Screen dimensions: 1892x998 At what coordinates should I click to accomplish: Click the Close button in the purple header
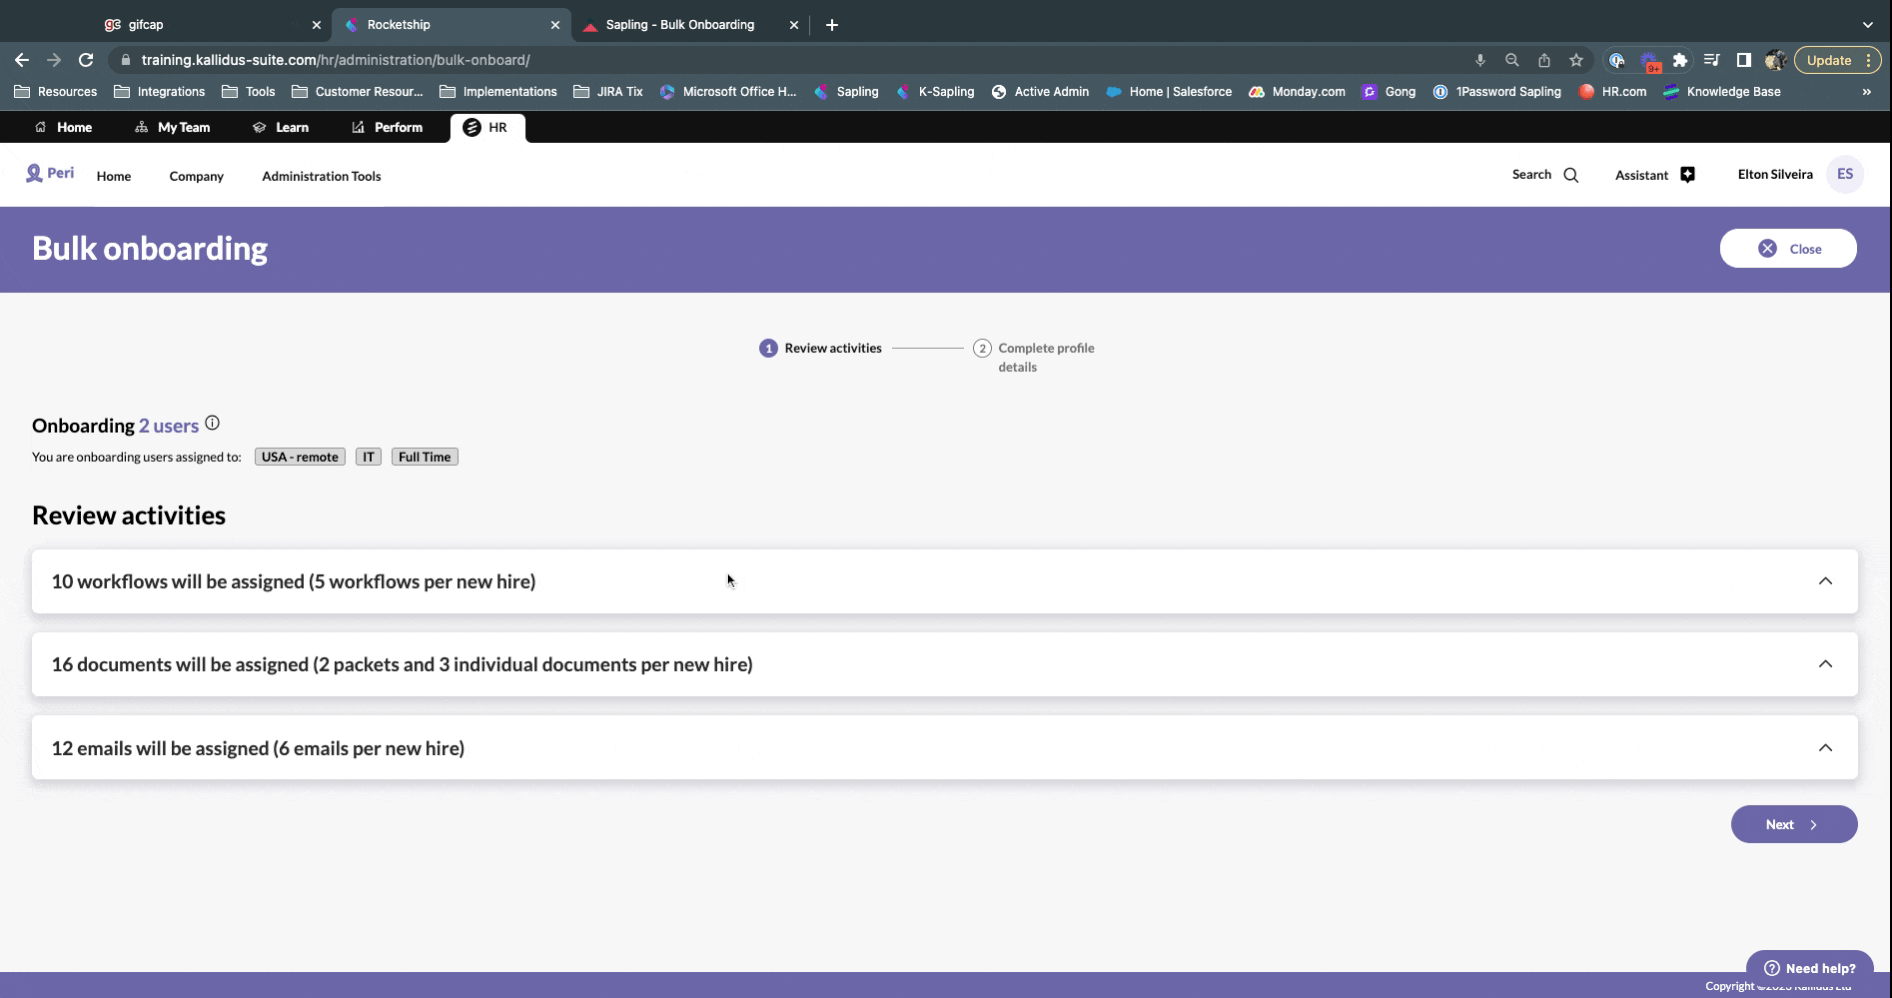tap(1788, 248)
